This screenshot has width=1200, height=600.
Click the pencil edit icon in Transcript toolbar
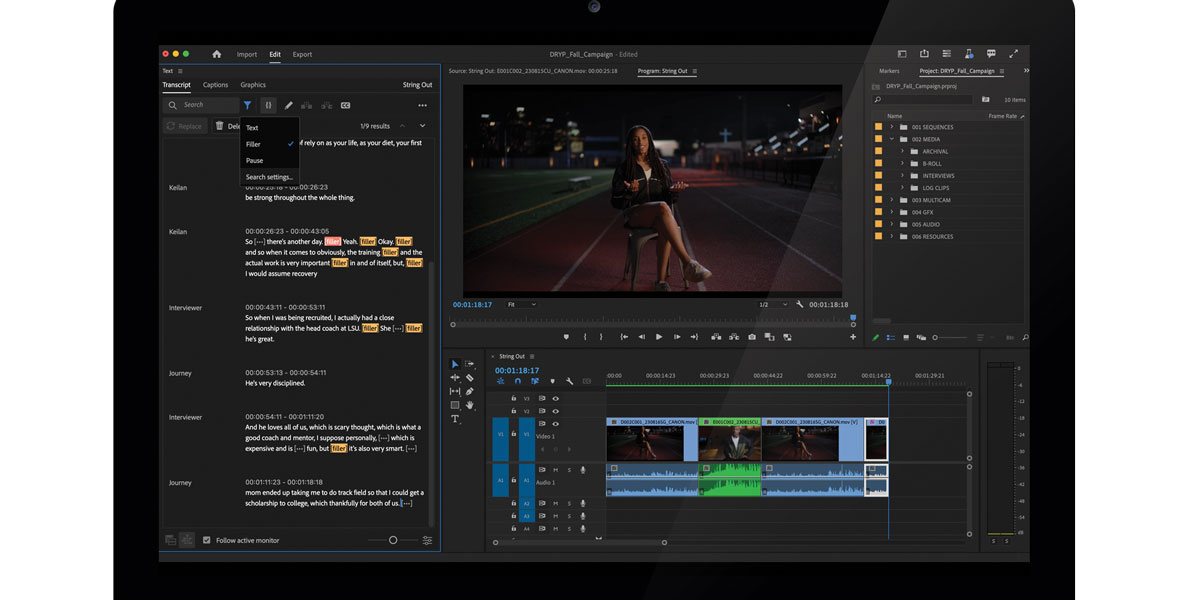click(x=289, y=105)
